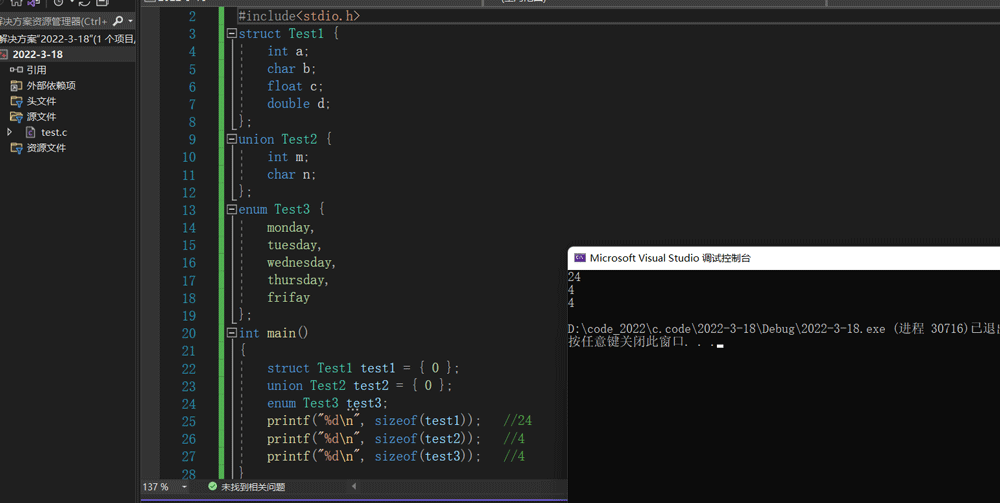Open the 137 % zoom level dropdown
This screenshot has height=503, width=1000.
(x=184, y=487)
